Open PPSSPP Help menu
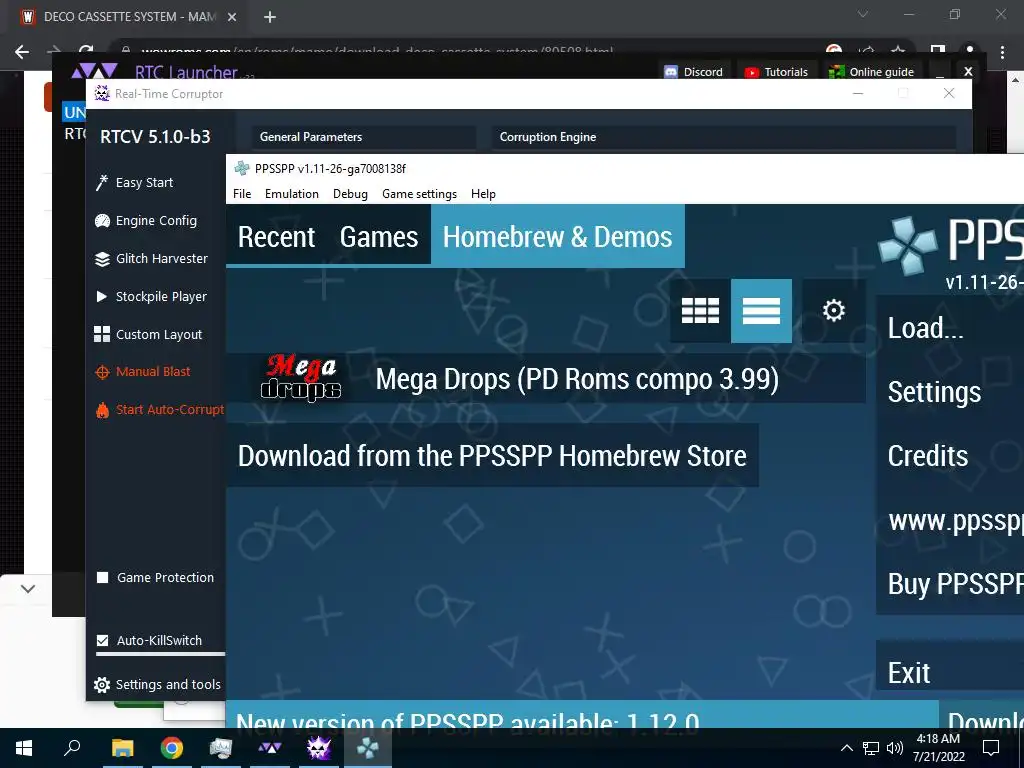Viewport: 1024px width, 768px height. [483, 194]
